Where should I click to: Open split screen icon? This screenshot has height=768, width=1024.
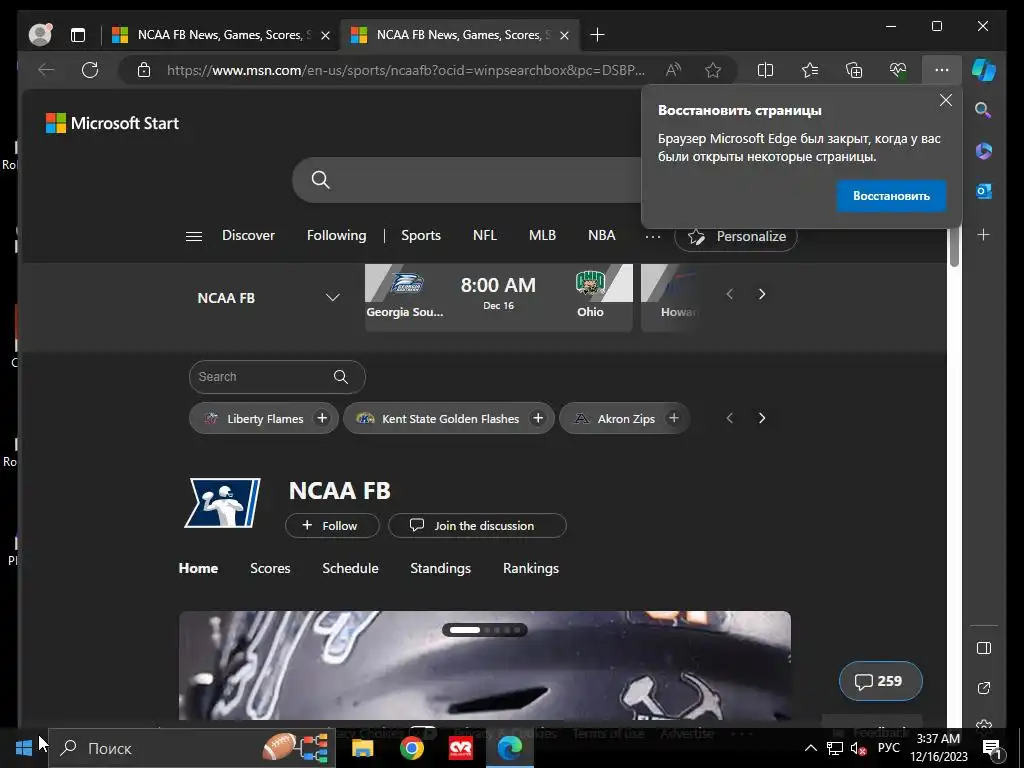(x=765, y=70)
